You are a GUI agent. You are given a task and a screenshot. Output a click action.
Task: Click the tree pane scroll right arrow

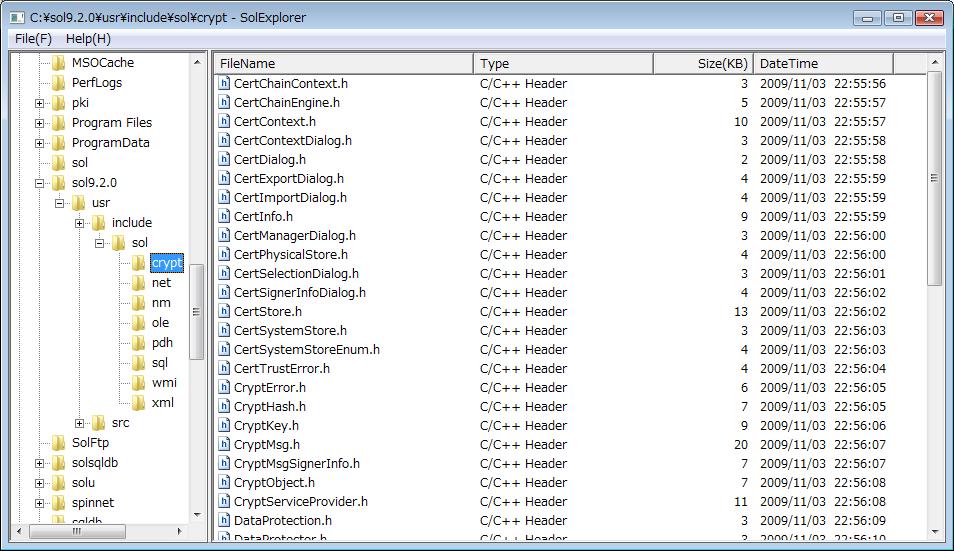[x=179, y=531]
